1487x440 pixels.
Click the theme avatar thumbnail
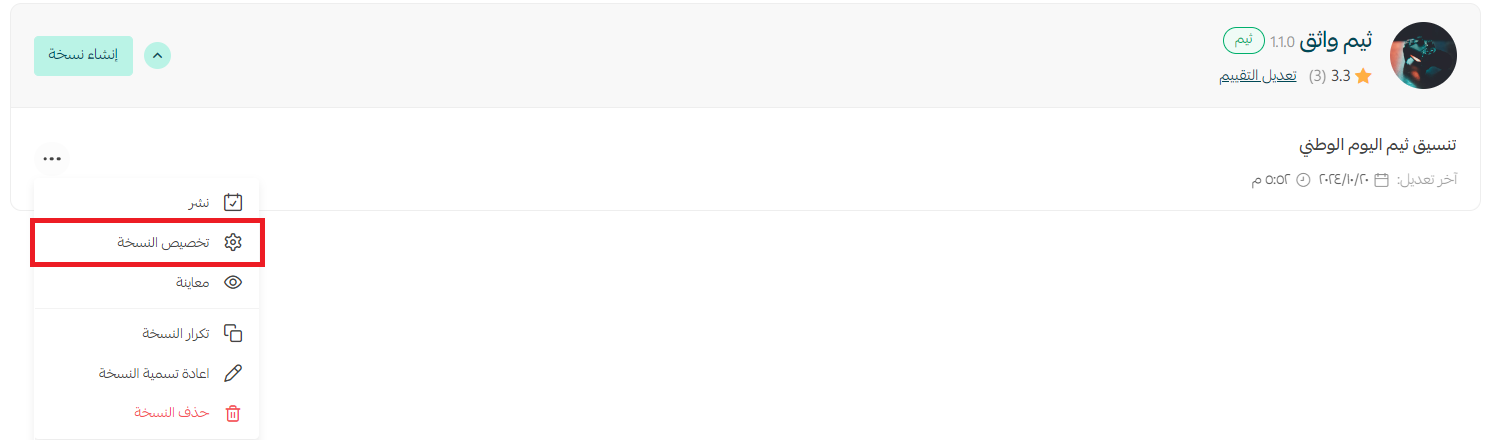1424,56
